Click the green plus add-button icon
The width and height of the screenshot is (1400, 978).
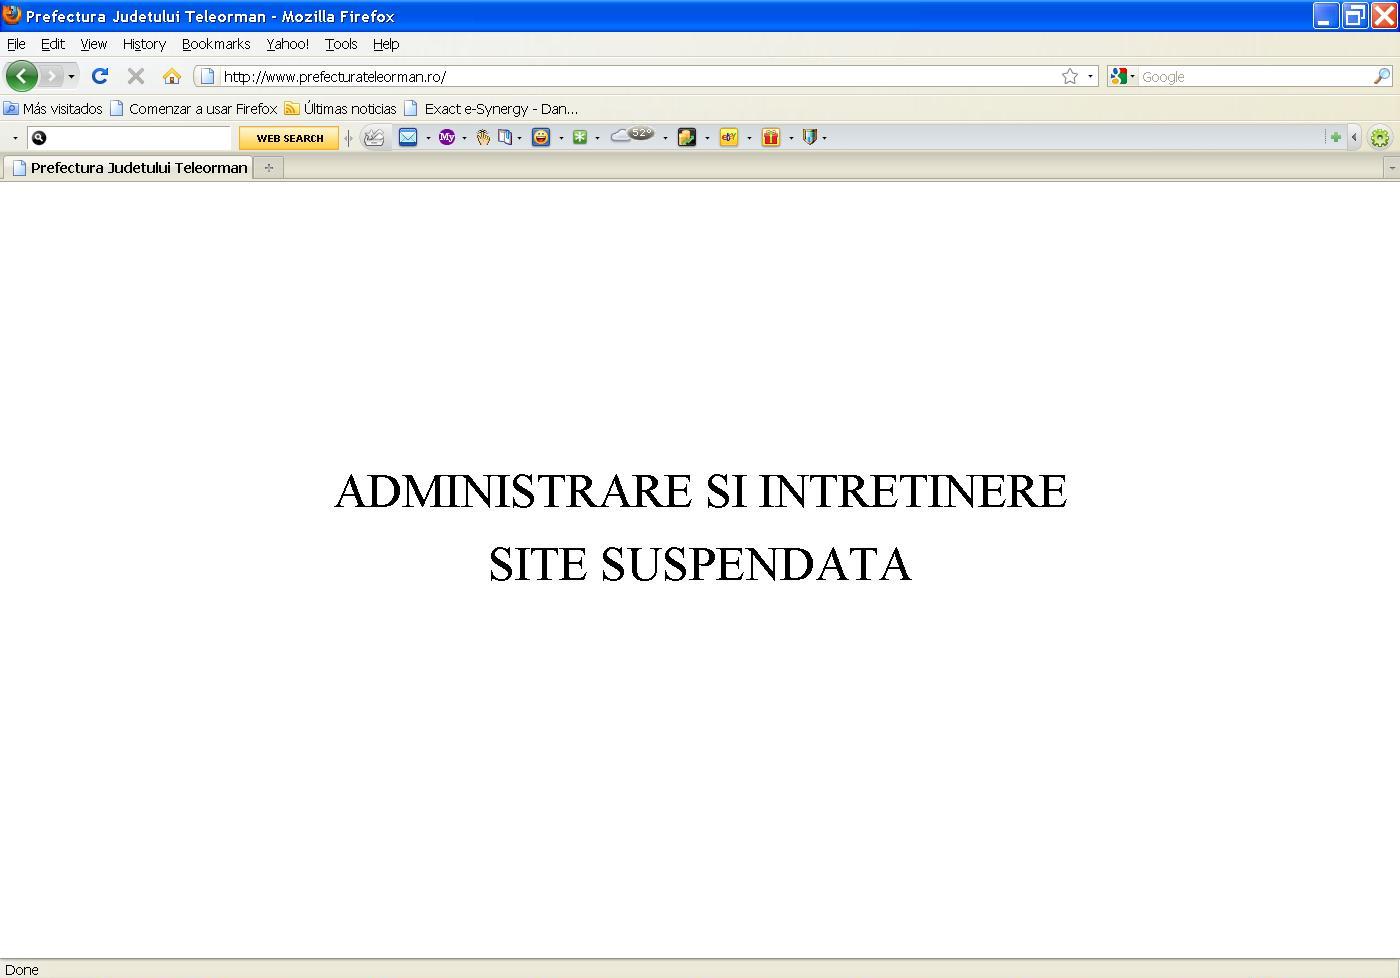pos(1335,138)
